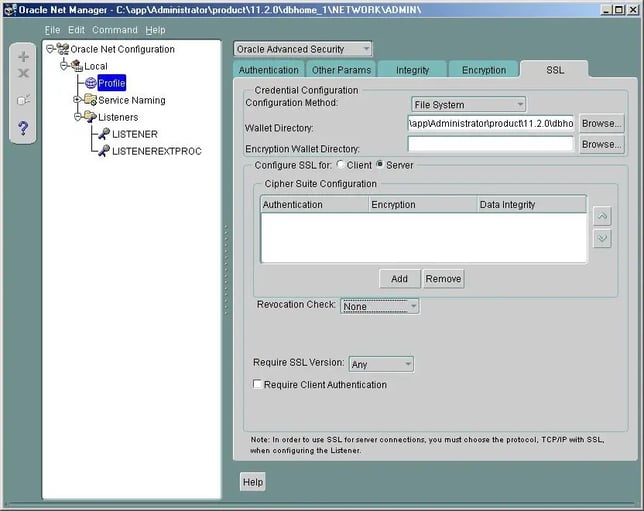
Task: Move cipher suite down with arrow button
Action: [601, 238]
